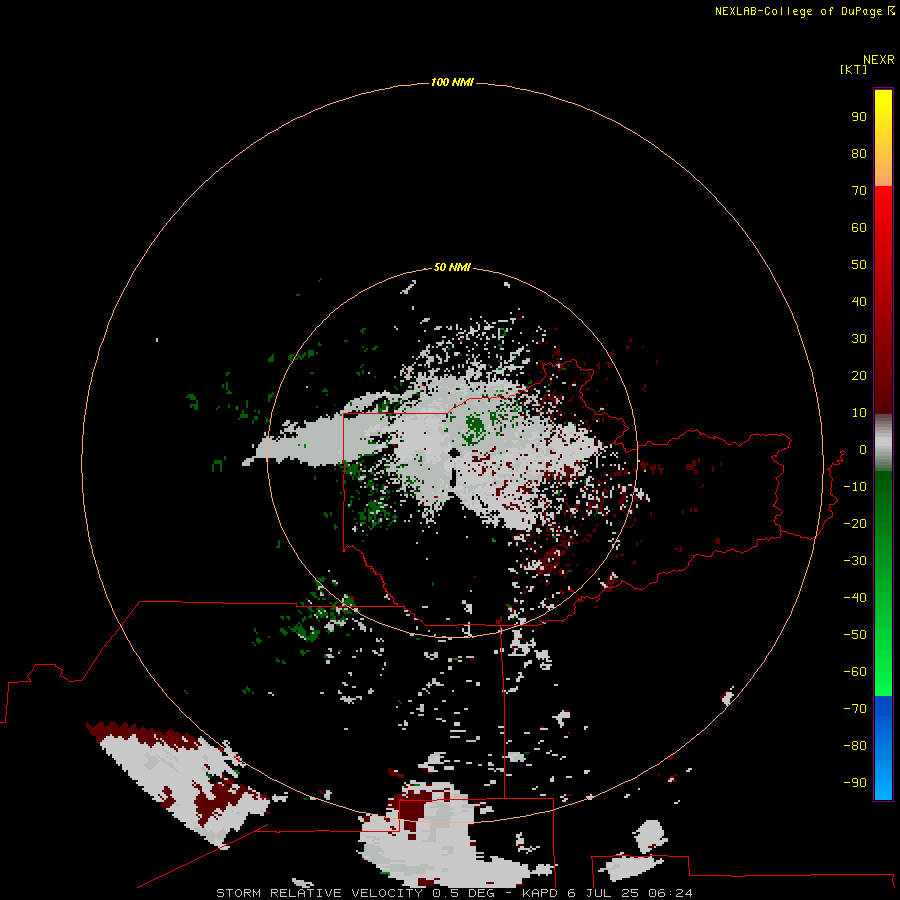This screenshot has width=900, height=900.
Task: Click the -20 value on the velocity scale
Action: click(x=855, y=523)
